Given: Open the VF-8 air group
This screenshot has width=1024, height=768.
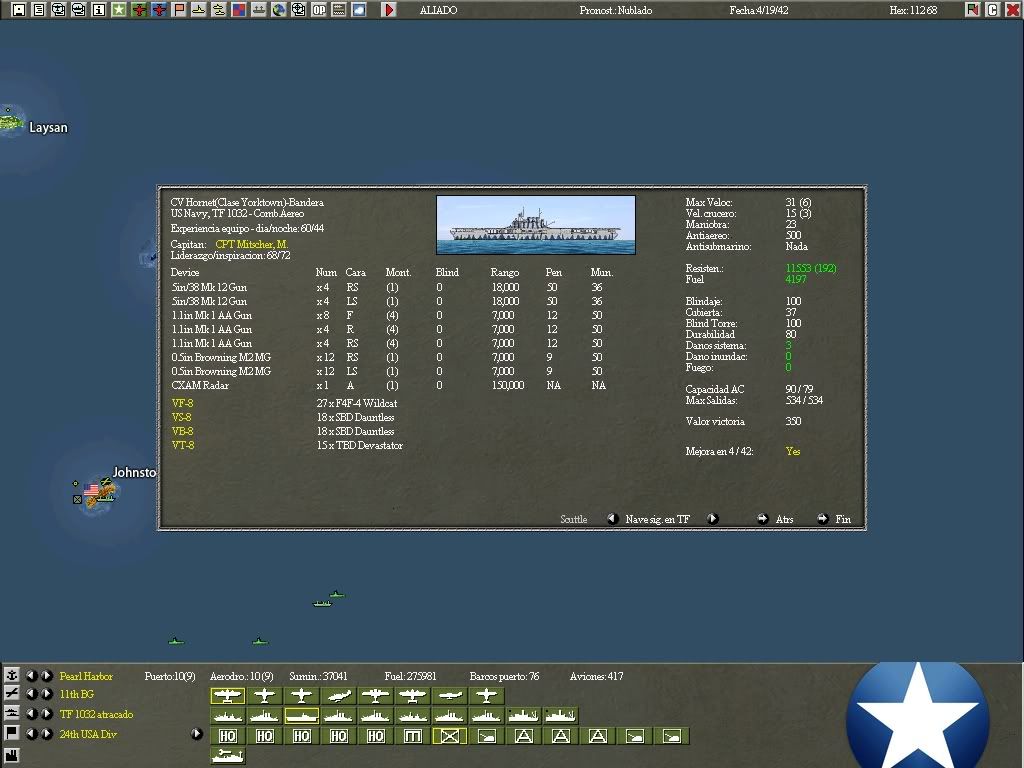Looking at the screenshot, I should coord(182,404).
